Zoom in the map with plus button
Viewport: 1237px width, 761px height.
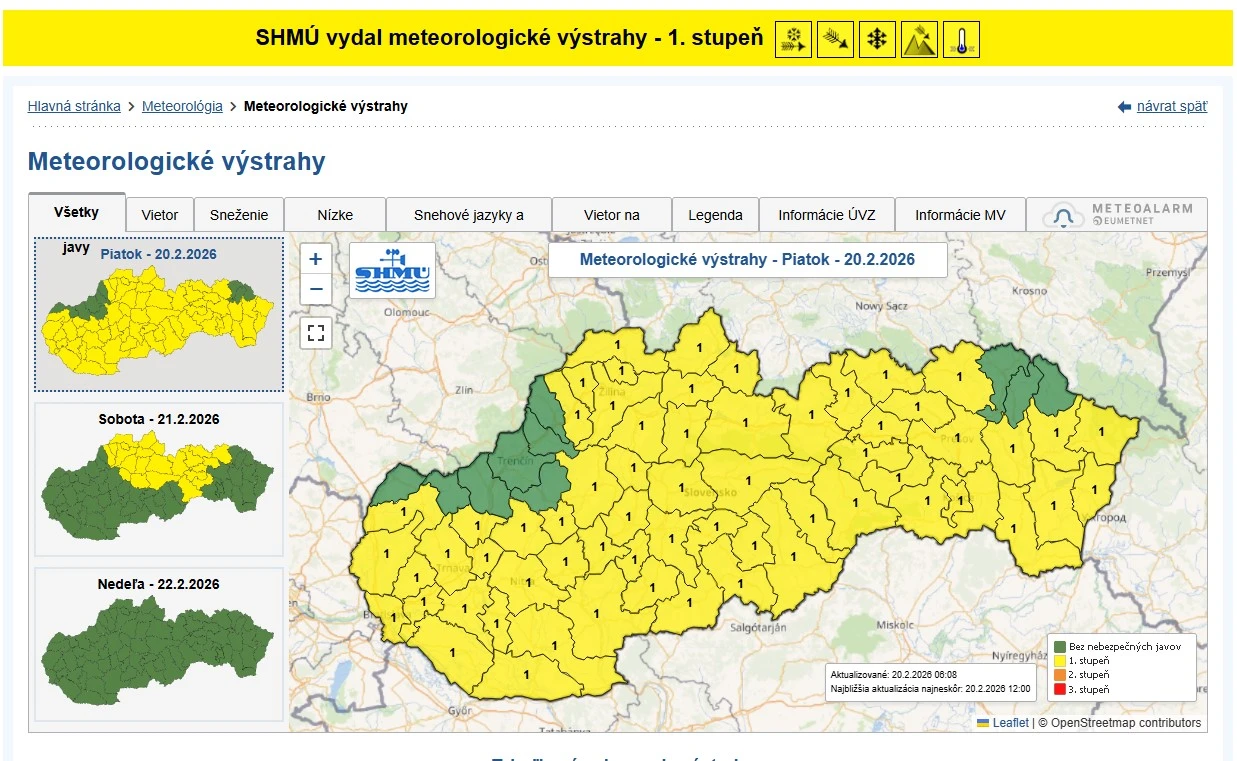(x=316, y=259)
